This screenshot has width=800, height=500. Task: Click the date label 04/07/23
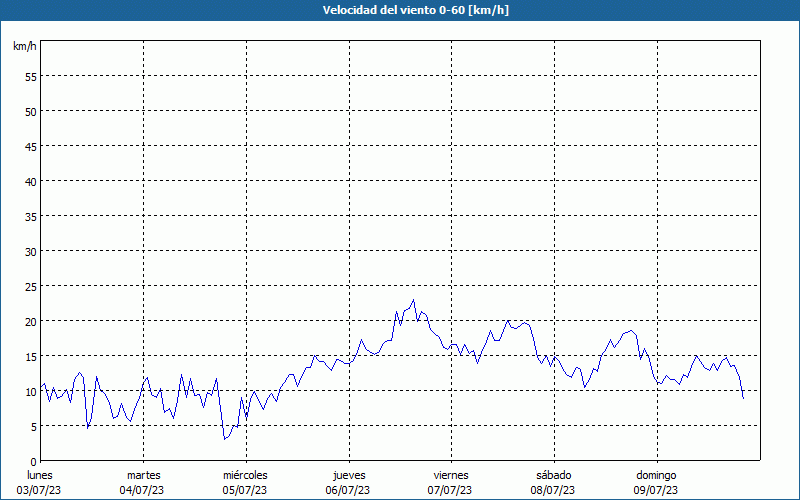click(142, 490)
